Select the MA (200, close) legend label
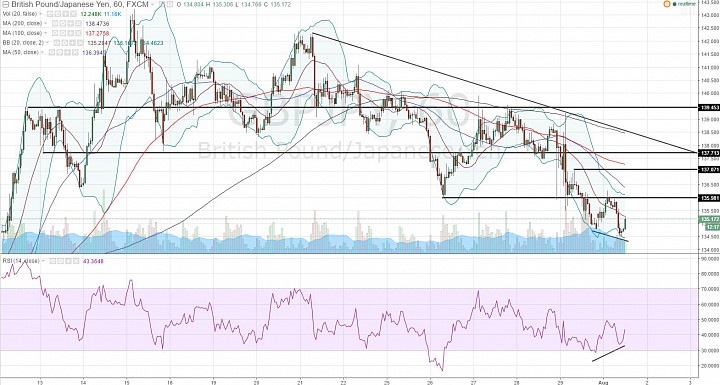This screenshot has height=385, width=720. point(22,23)
